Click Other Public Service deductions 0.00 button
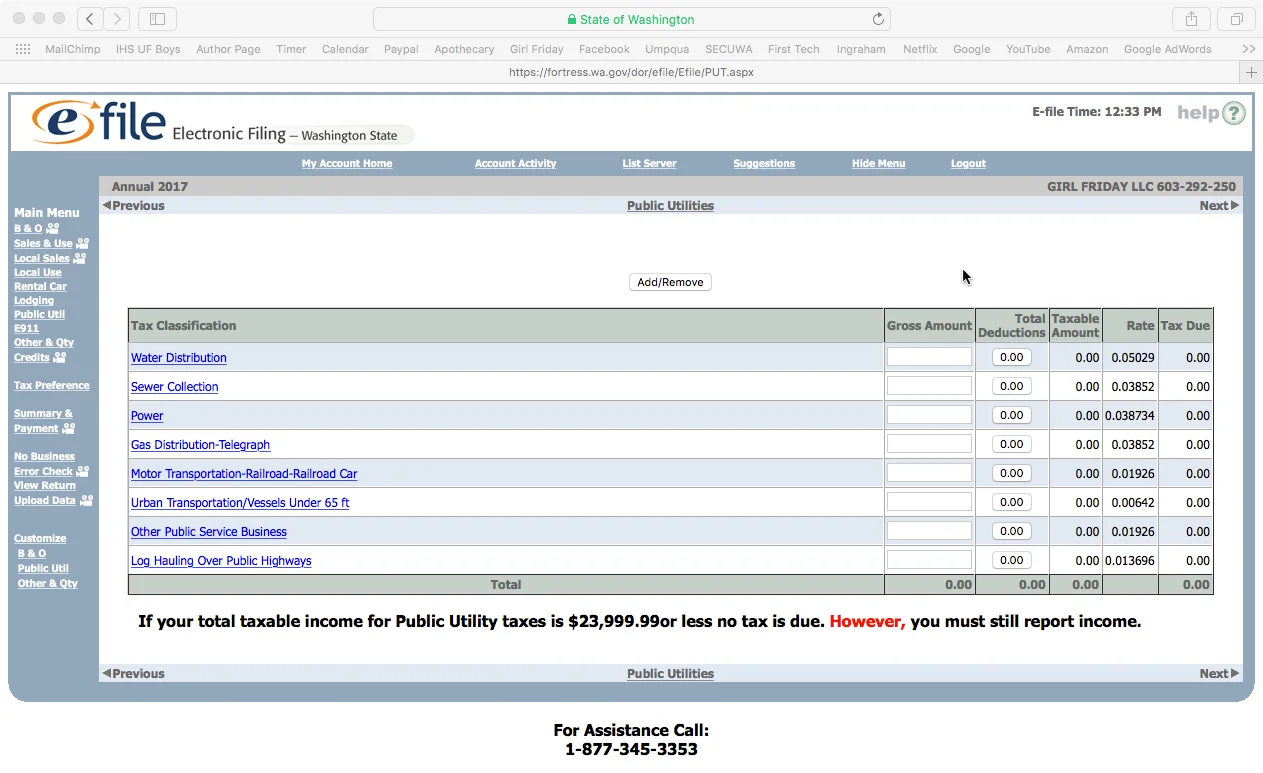1263x773 pixels. pos(1012,531)
